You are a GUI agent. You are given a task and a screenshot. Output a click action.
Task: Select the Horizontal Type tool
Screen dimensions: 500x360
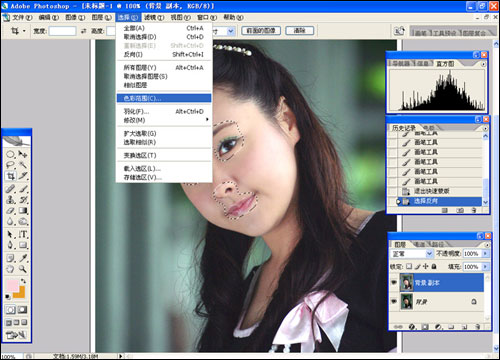23,234
